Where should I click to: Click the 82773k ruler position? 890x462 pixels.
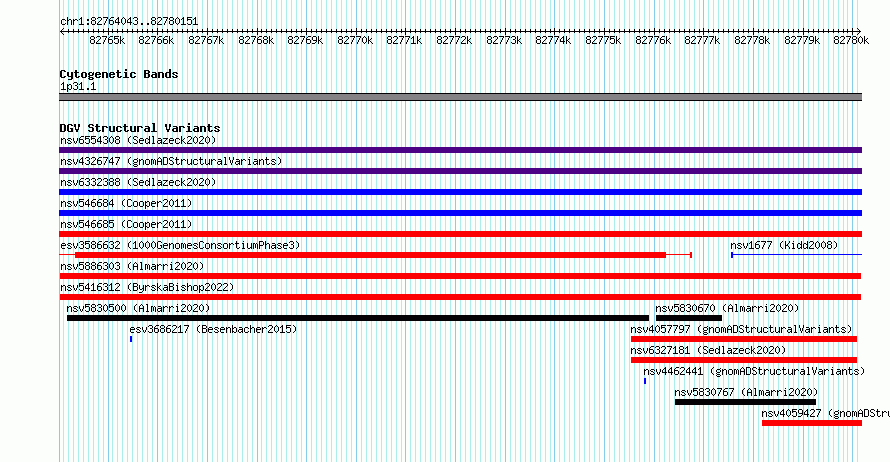coord(503,40)
